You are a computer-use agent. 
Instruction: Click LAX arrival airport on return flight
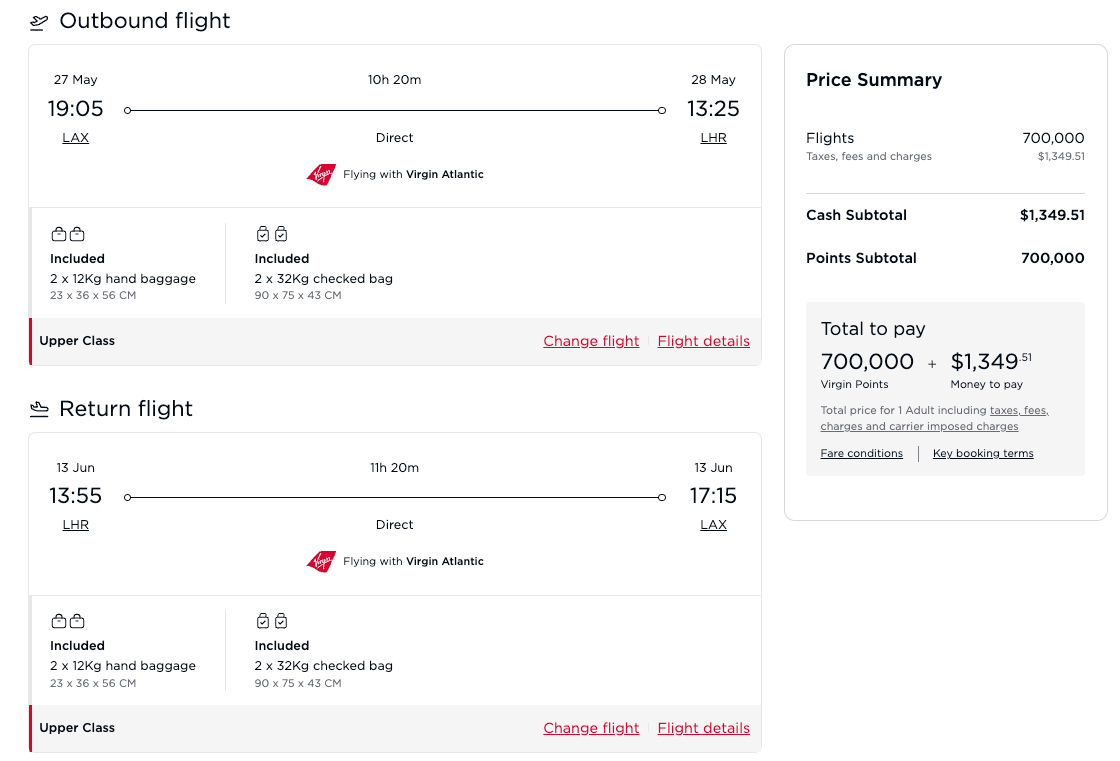coord(713,525)
